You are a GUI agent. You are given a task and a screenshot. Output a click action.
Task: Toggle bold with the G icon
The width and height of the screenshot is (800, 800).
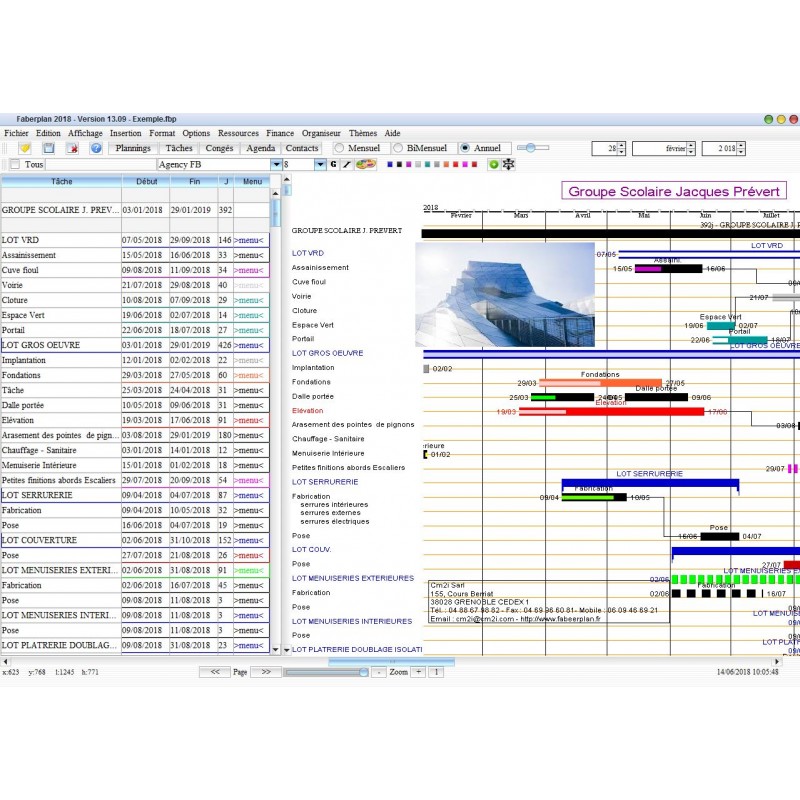click(334, 164)
